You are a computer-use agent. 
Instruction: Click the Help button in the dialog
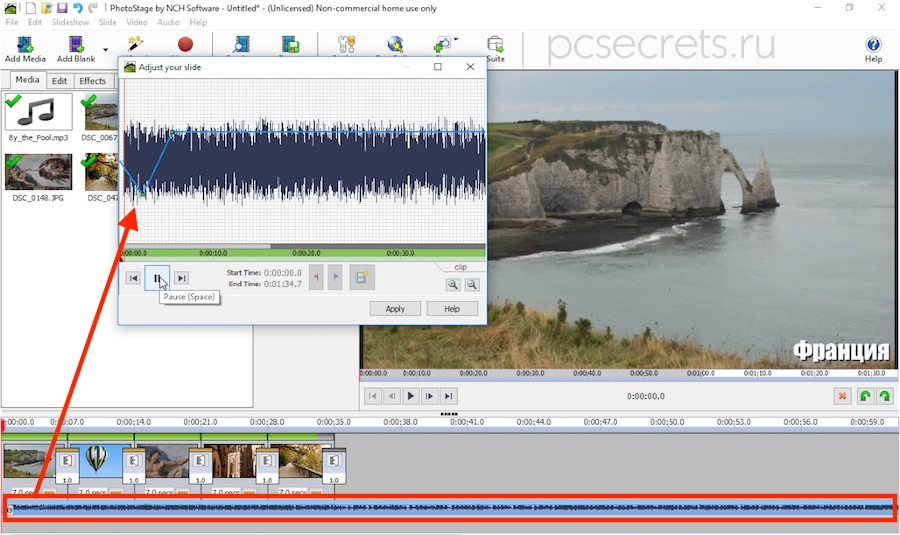click(452, 309)
